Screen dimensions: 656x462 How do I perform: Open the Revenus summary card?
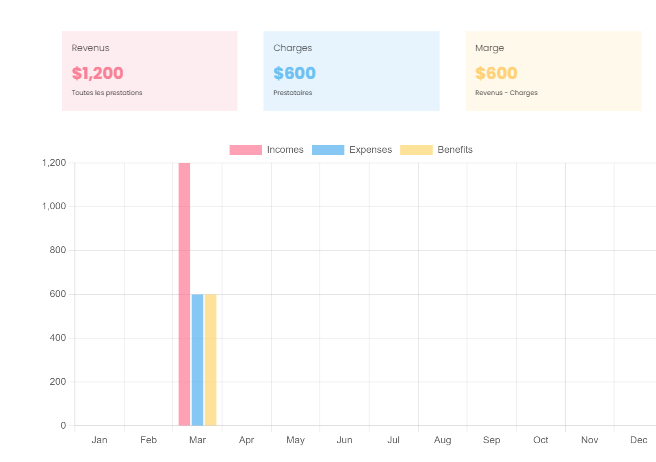click(x=149, y=70)
